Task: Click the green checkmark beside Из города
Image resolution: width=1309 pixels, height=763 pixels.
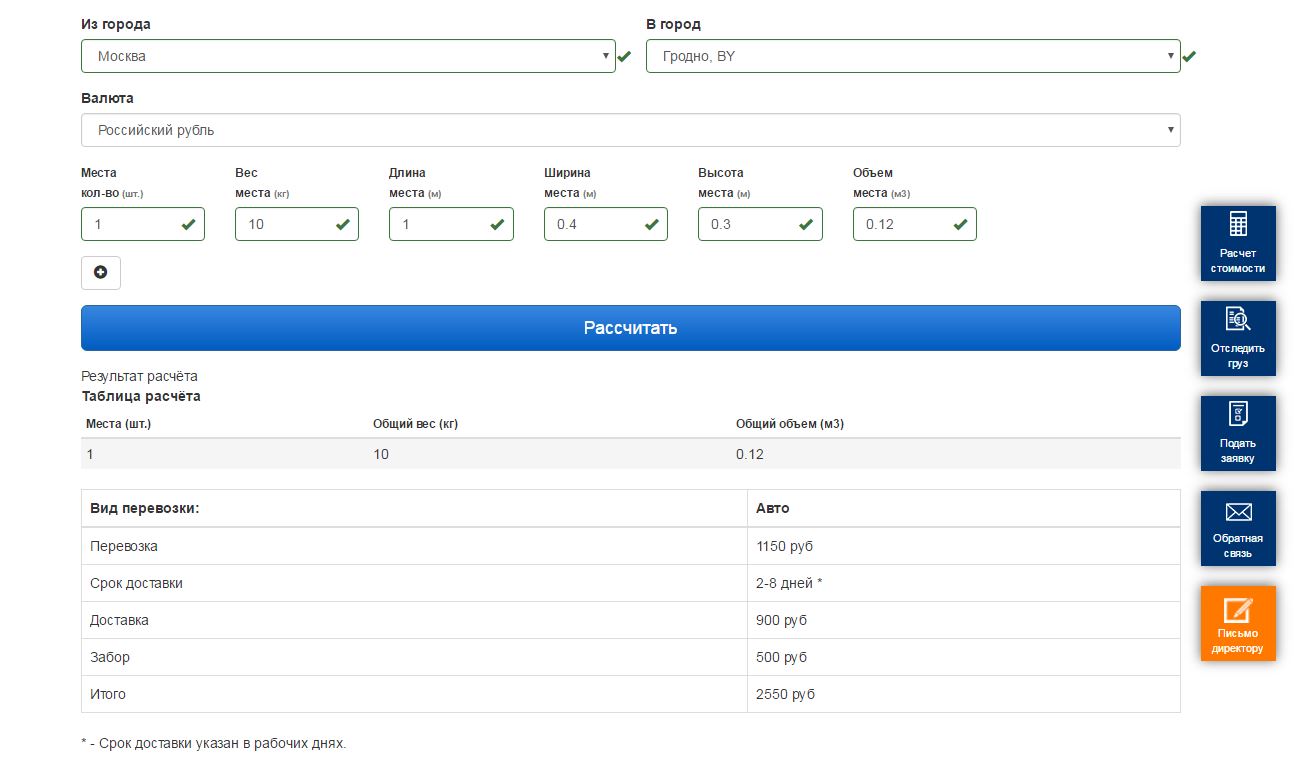Action: tap(624, 57)
